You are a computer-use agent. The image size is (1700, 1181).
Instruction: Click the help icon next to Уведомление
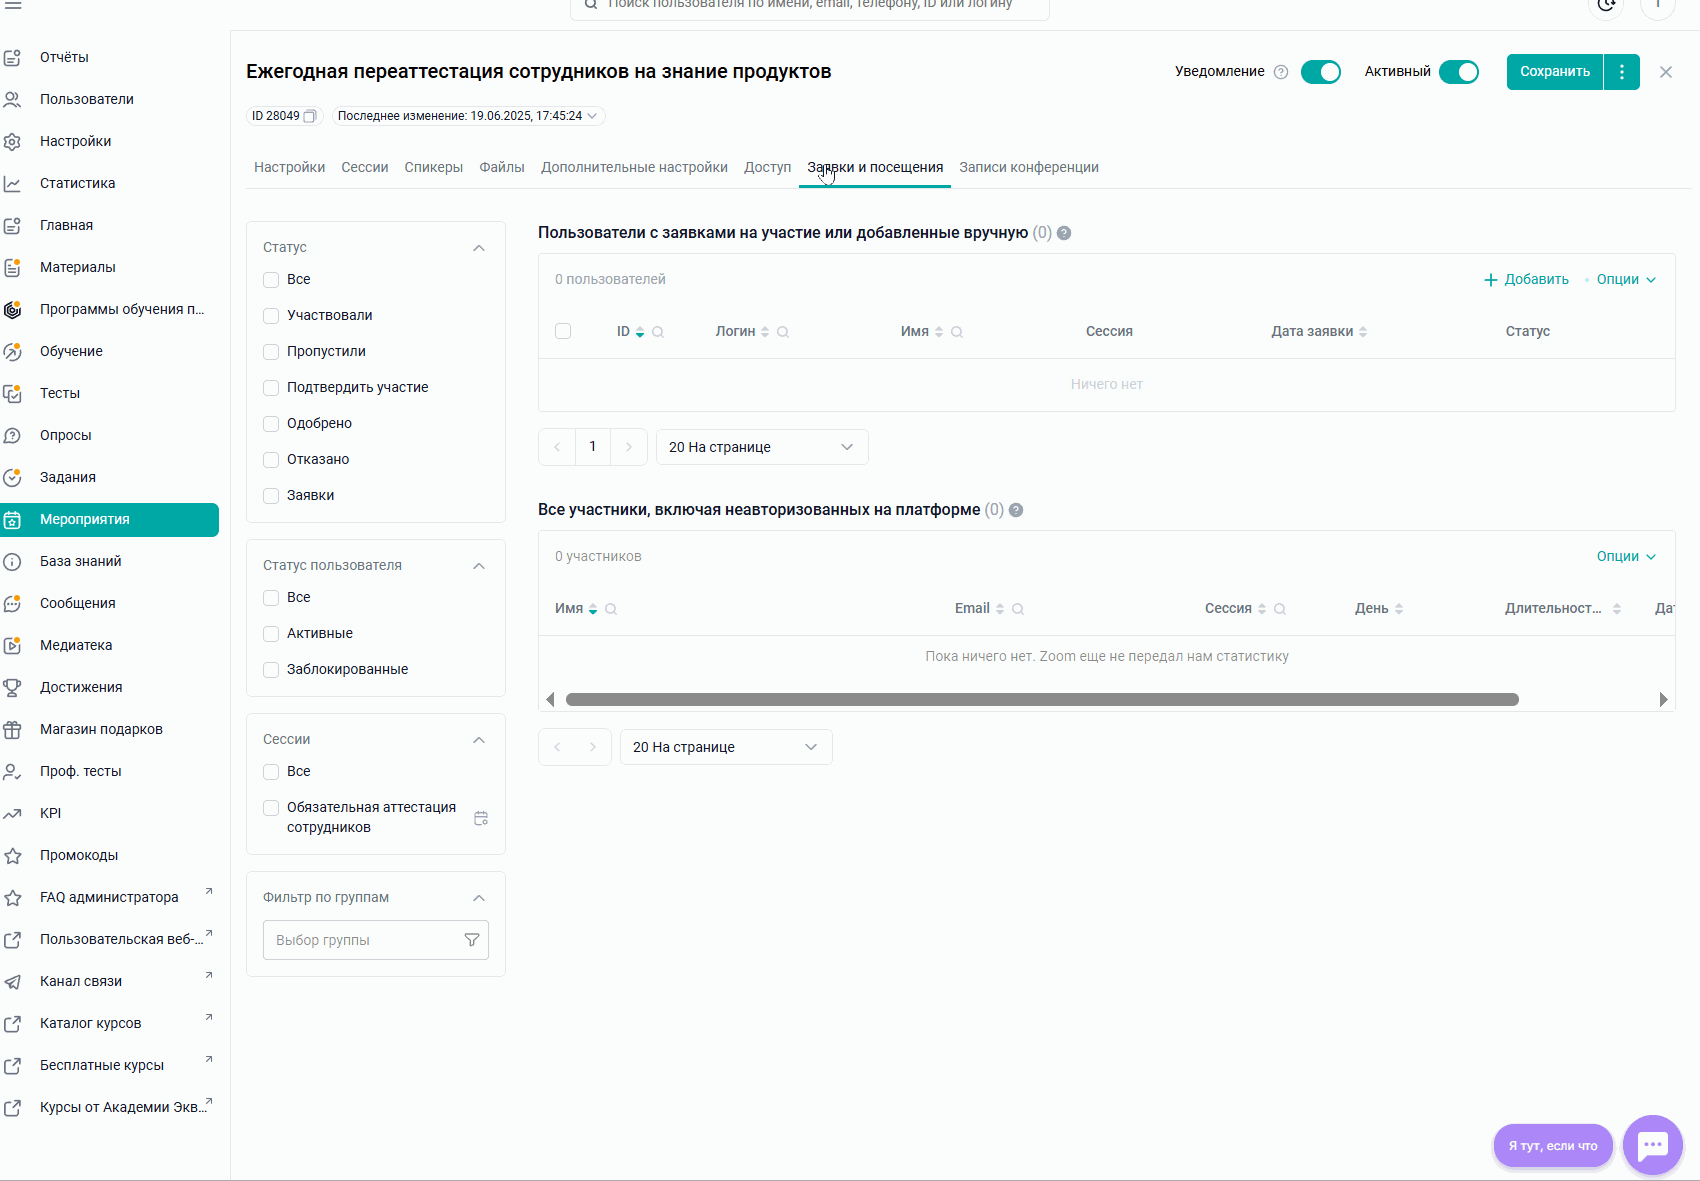click(x=1281, y=72)
